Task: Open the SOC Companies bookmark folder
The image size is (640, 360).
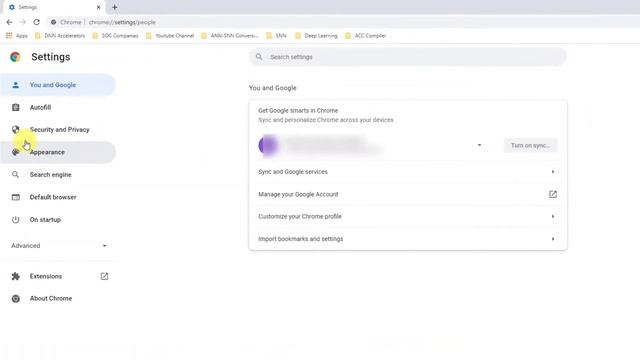Action: [116, 36]
